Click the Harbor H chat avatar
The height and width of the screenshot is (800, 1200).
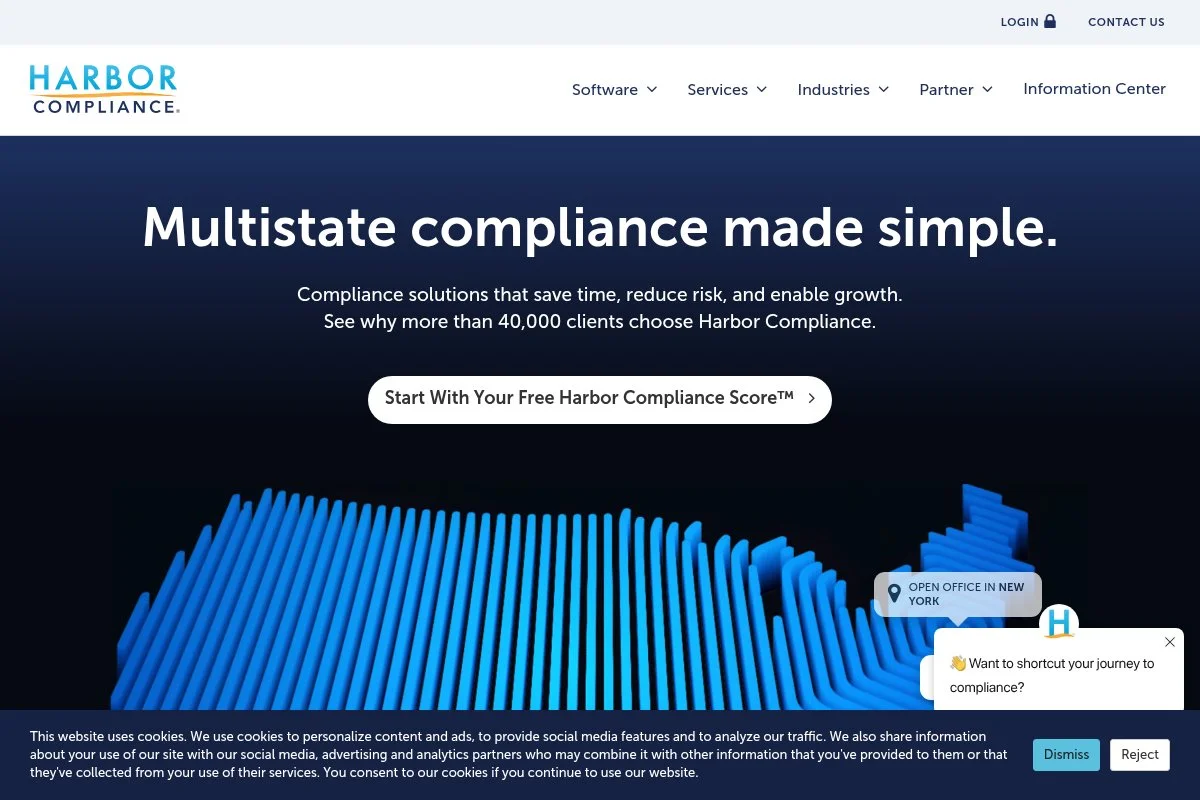pyautogui.click(x=1059, y=624)
